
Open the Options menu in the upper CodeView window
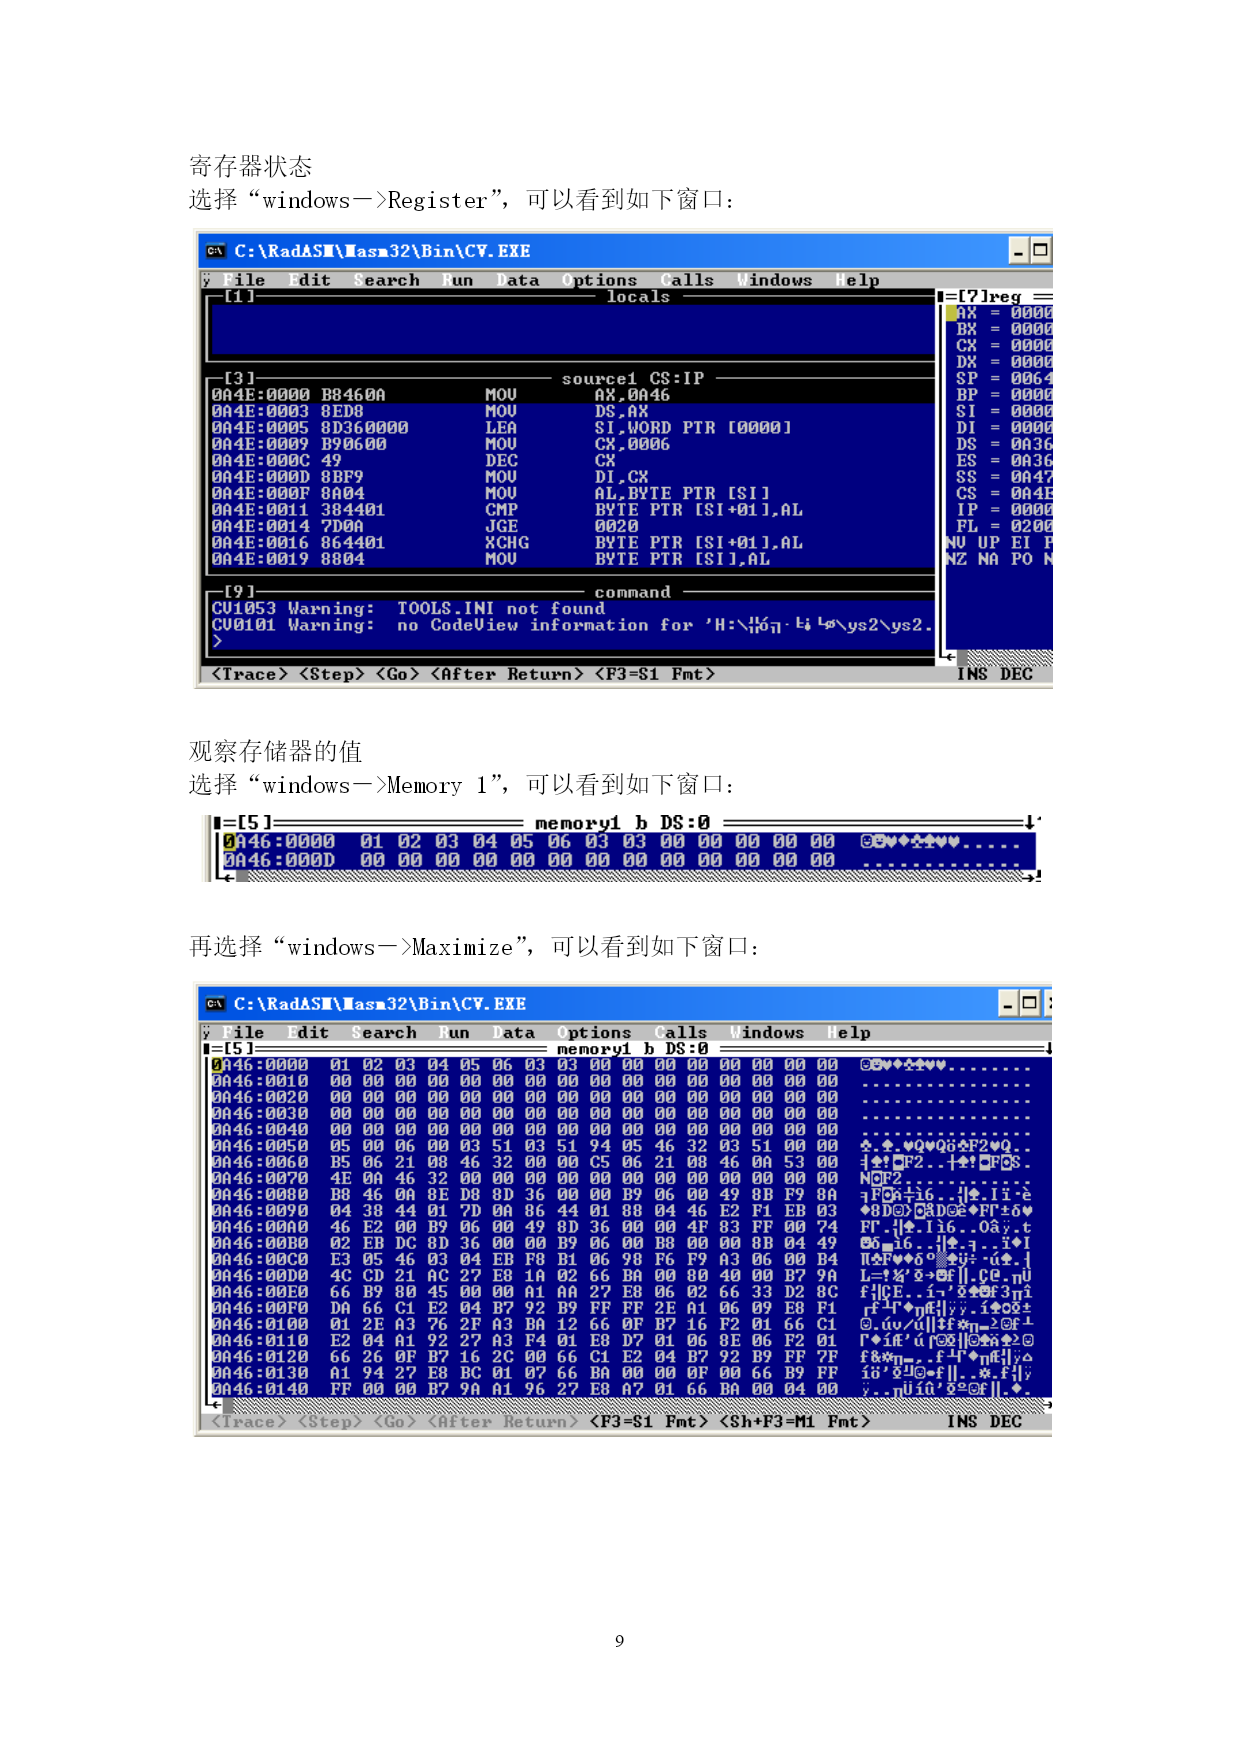(x=600, y=280)
